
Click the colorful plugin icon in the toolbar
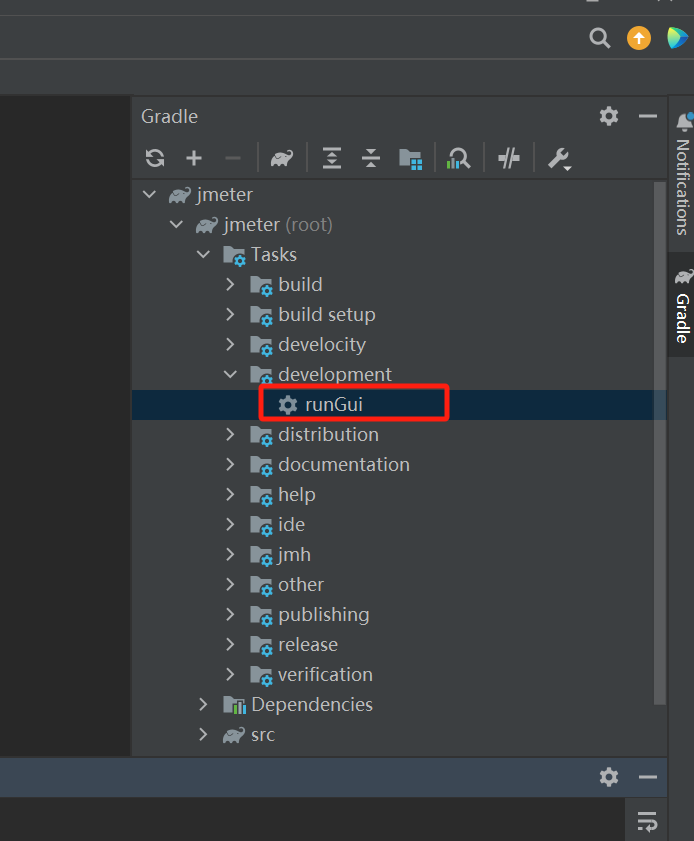[677, 38]
